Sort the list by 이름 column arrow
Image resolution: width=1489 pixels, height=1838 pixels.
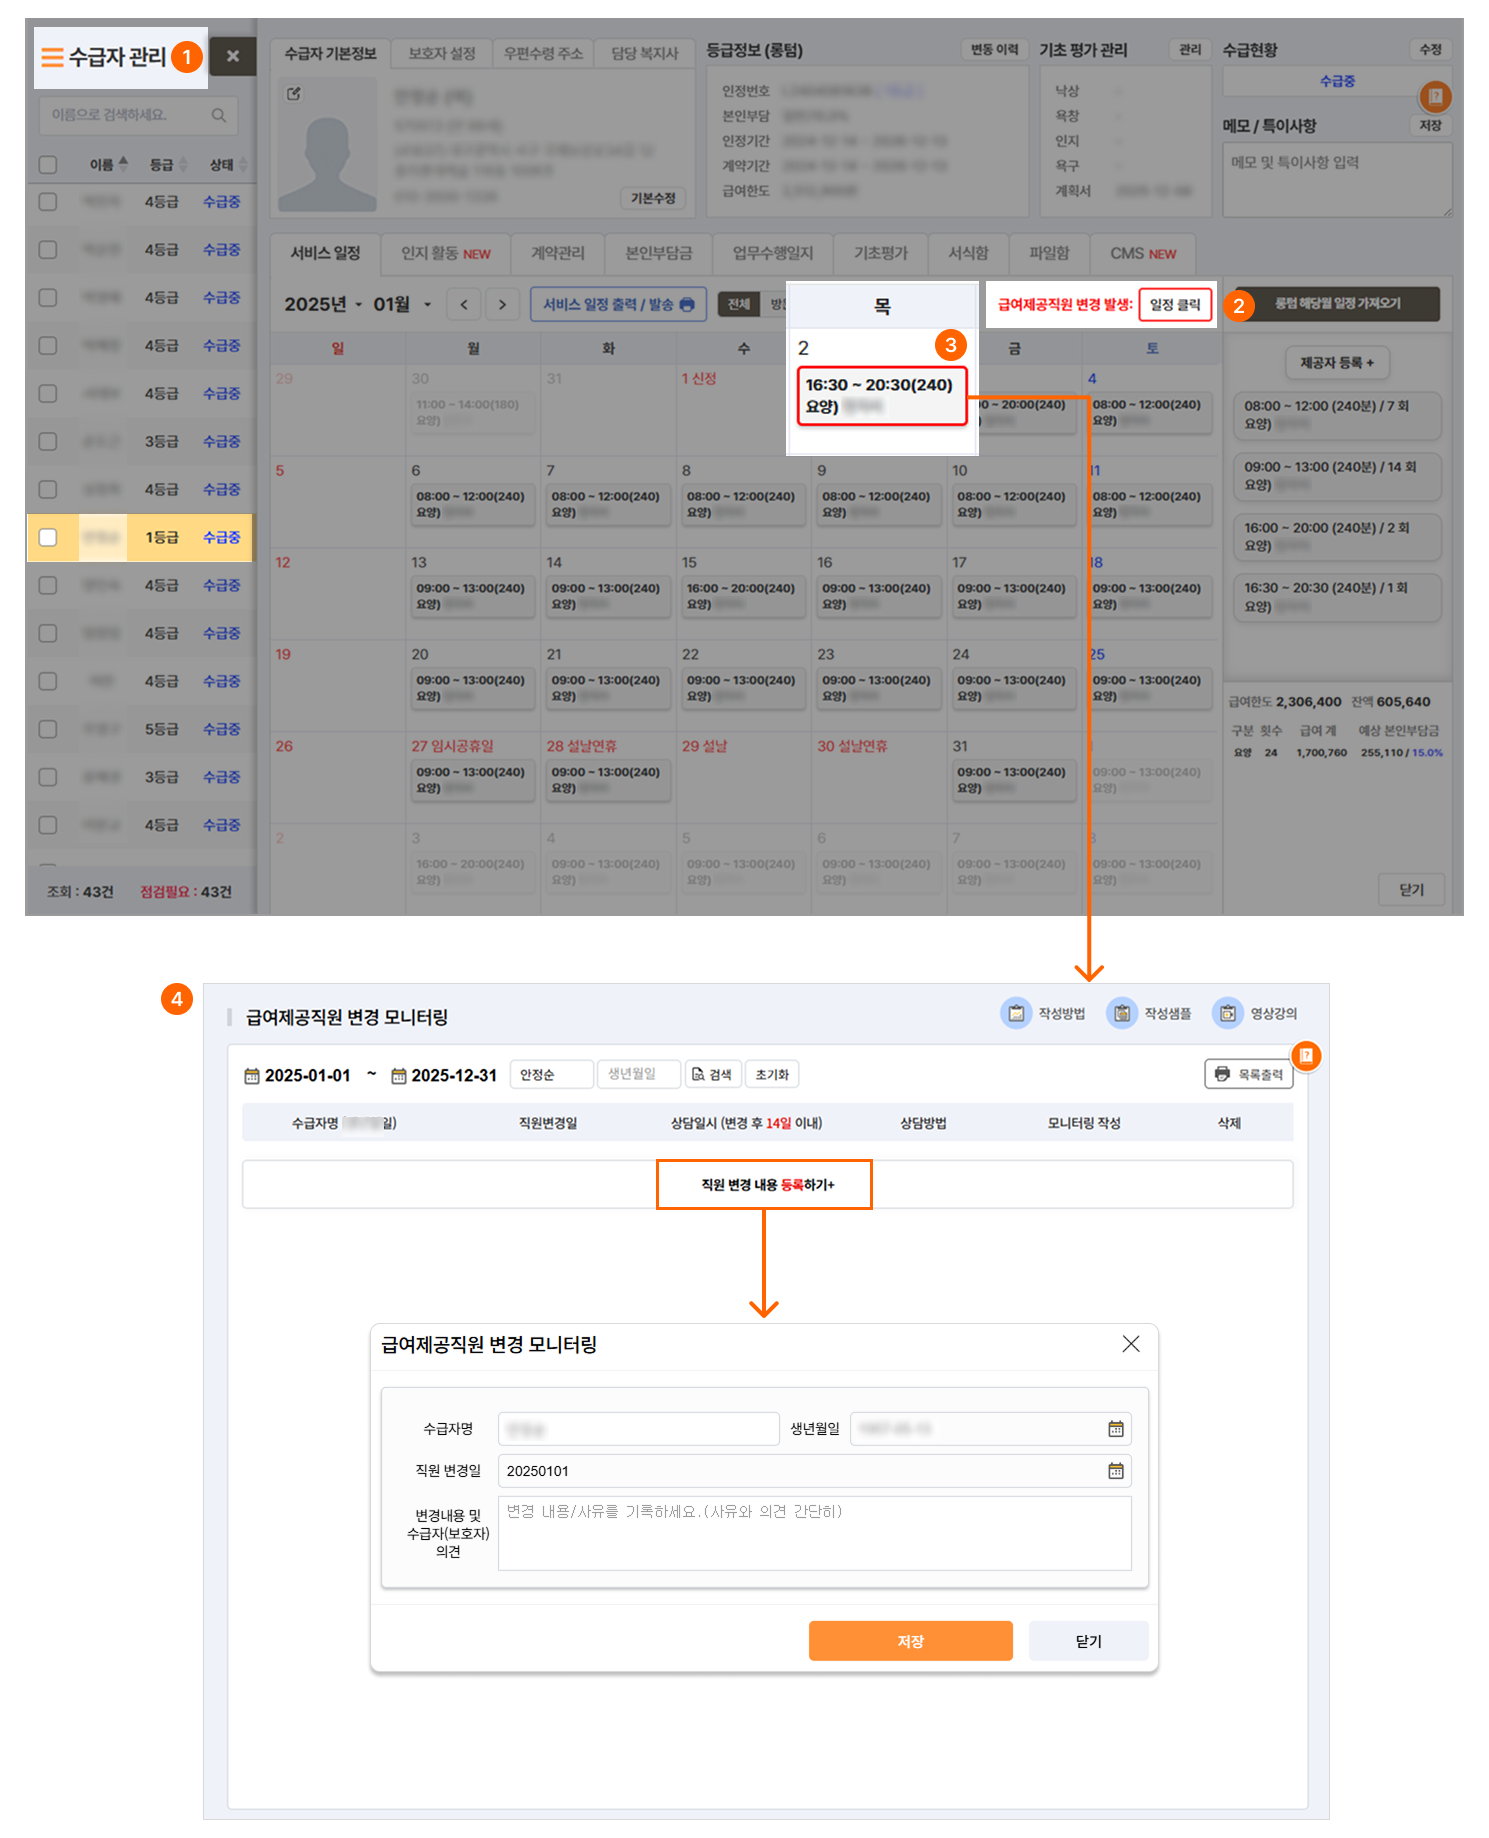point(123,164)
